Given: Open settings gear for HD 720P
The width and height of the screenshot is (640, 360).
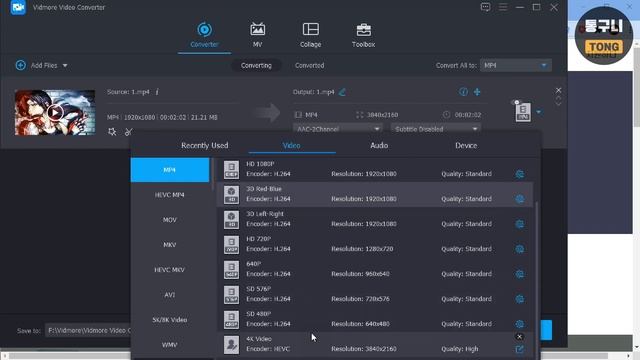Looking at the screenshot, I should 520,249.
